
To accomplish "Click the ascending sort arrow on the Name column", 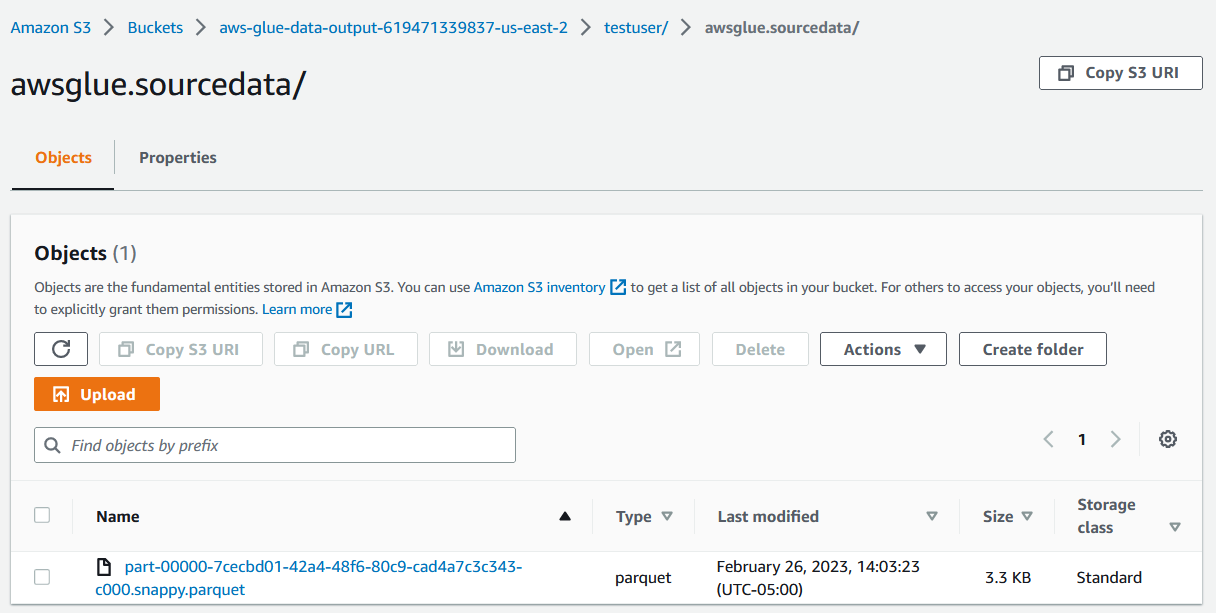I will pos(565,517).
